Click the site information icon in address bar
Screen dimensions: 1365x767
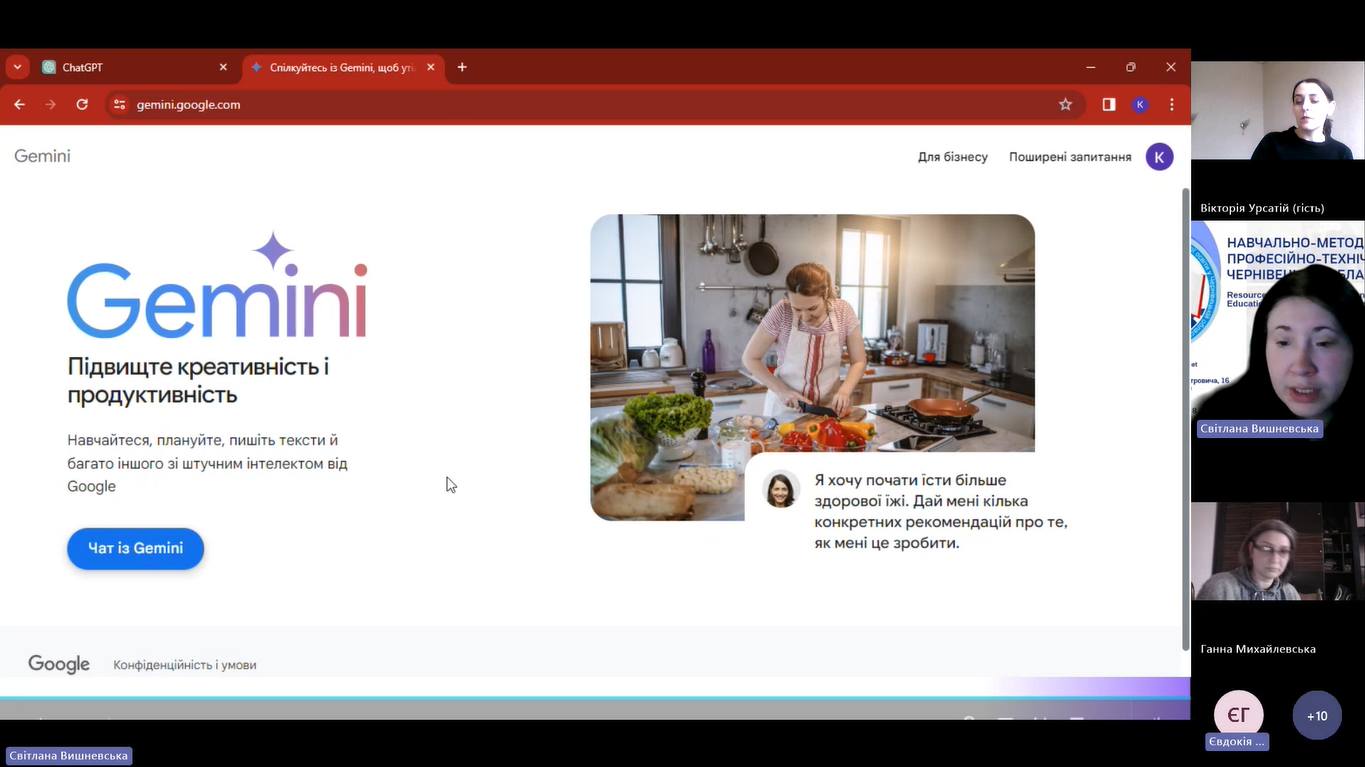tap(119, 104)
